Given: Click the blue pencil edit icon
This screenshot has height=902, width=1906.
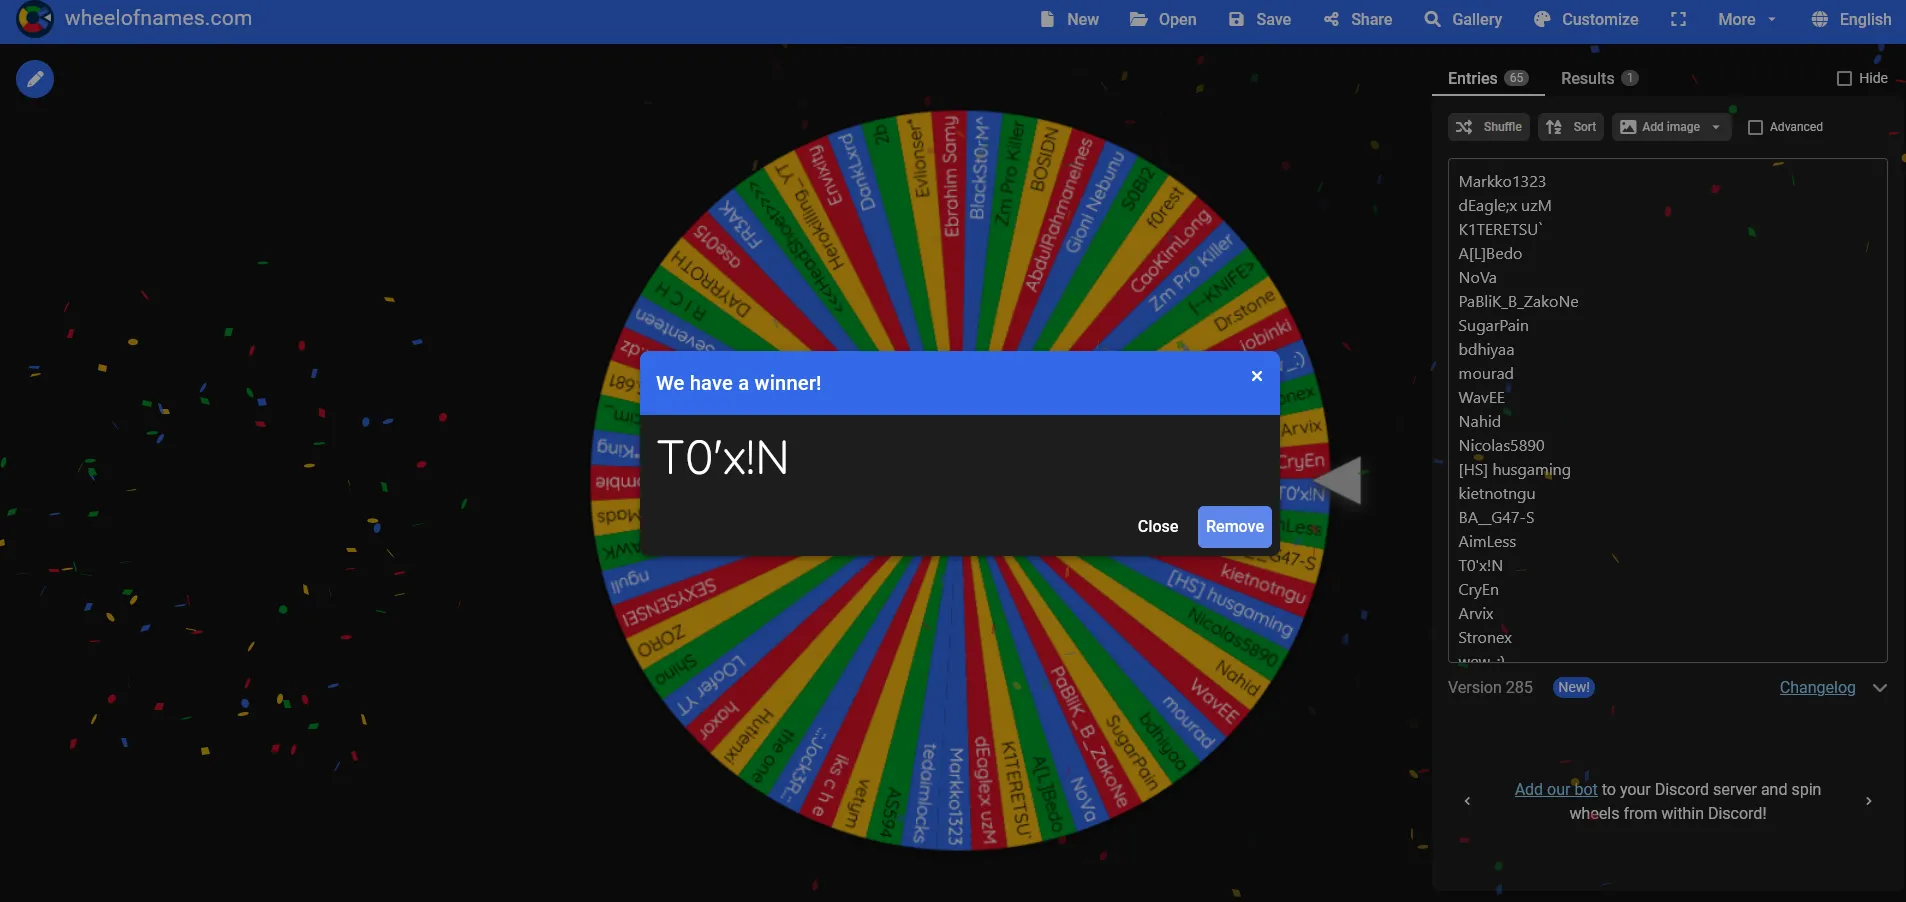Looking at the screenshot, I should [35, 79].
